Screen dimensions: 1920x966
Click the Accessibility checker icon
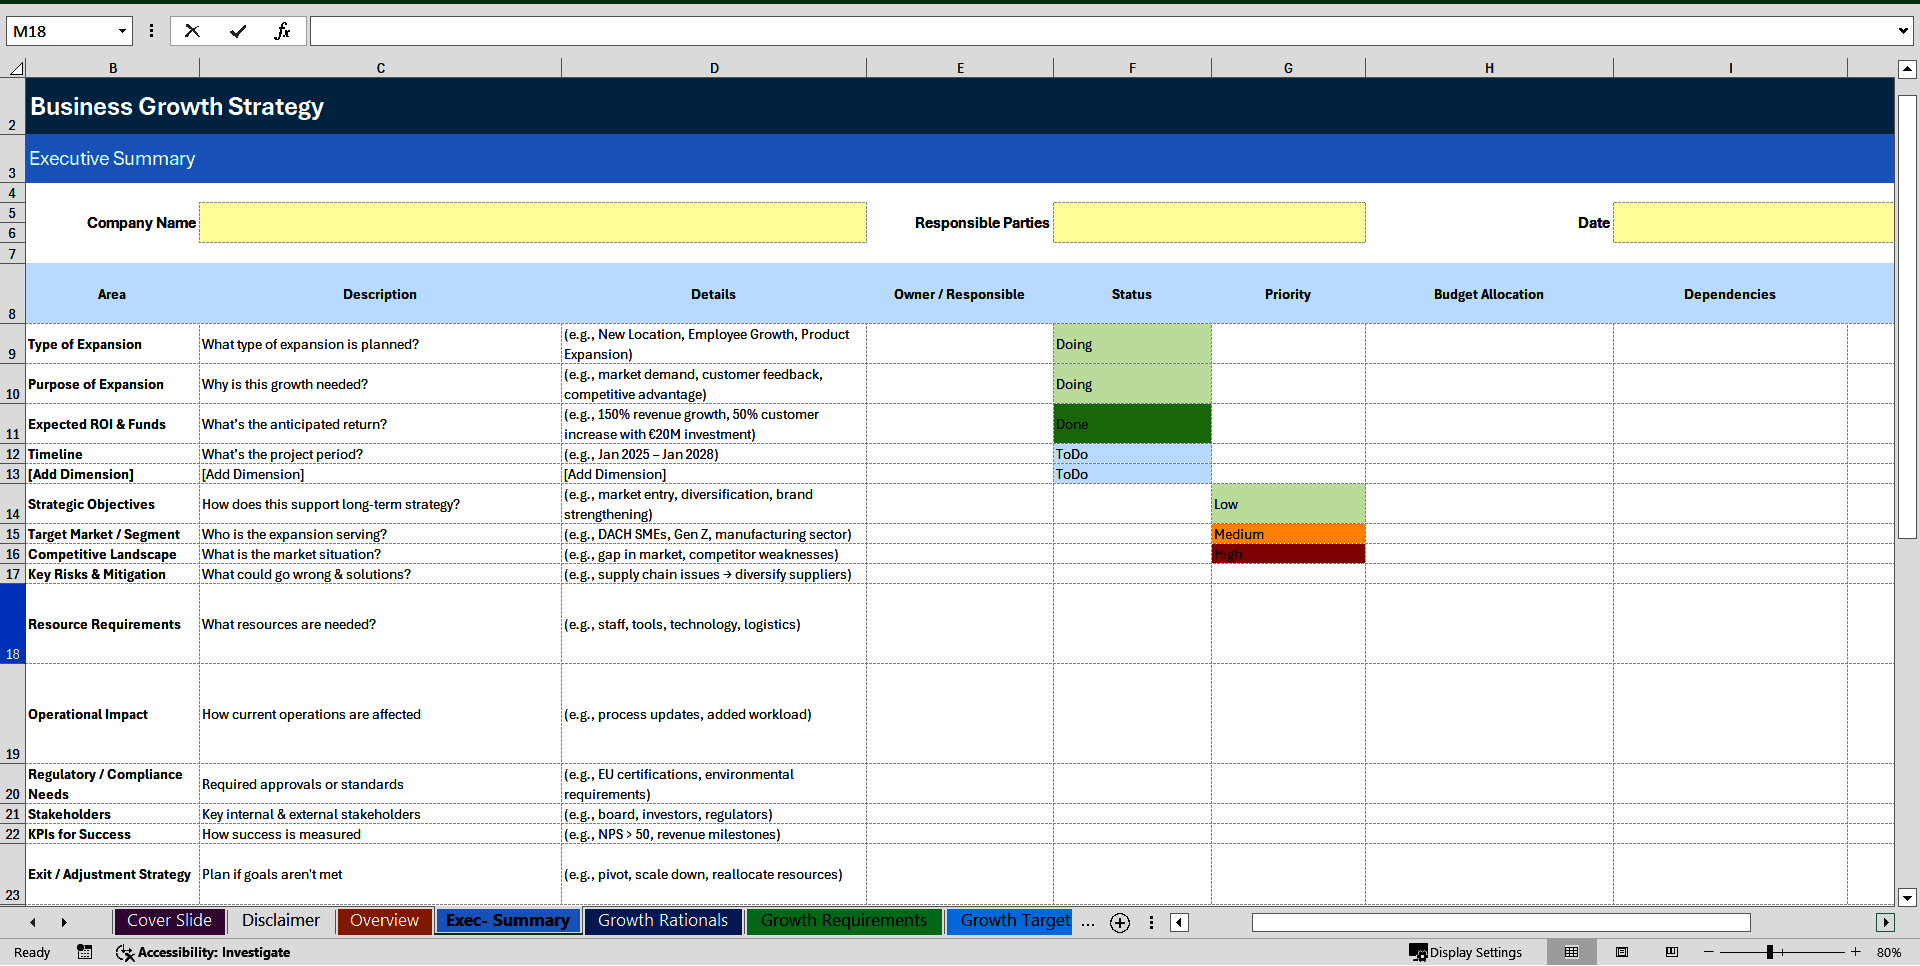[125, 952]
